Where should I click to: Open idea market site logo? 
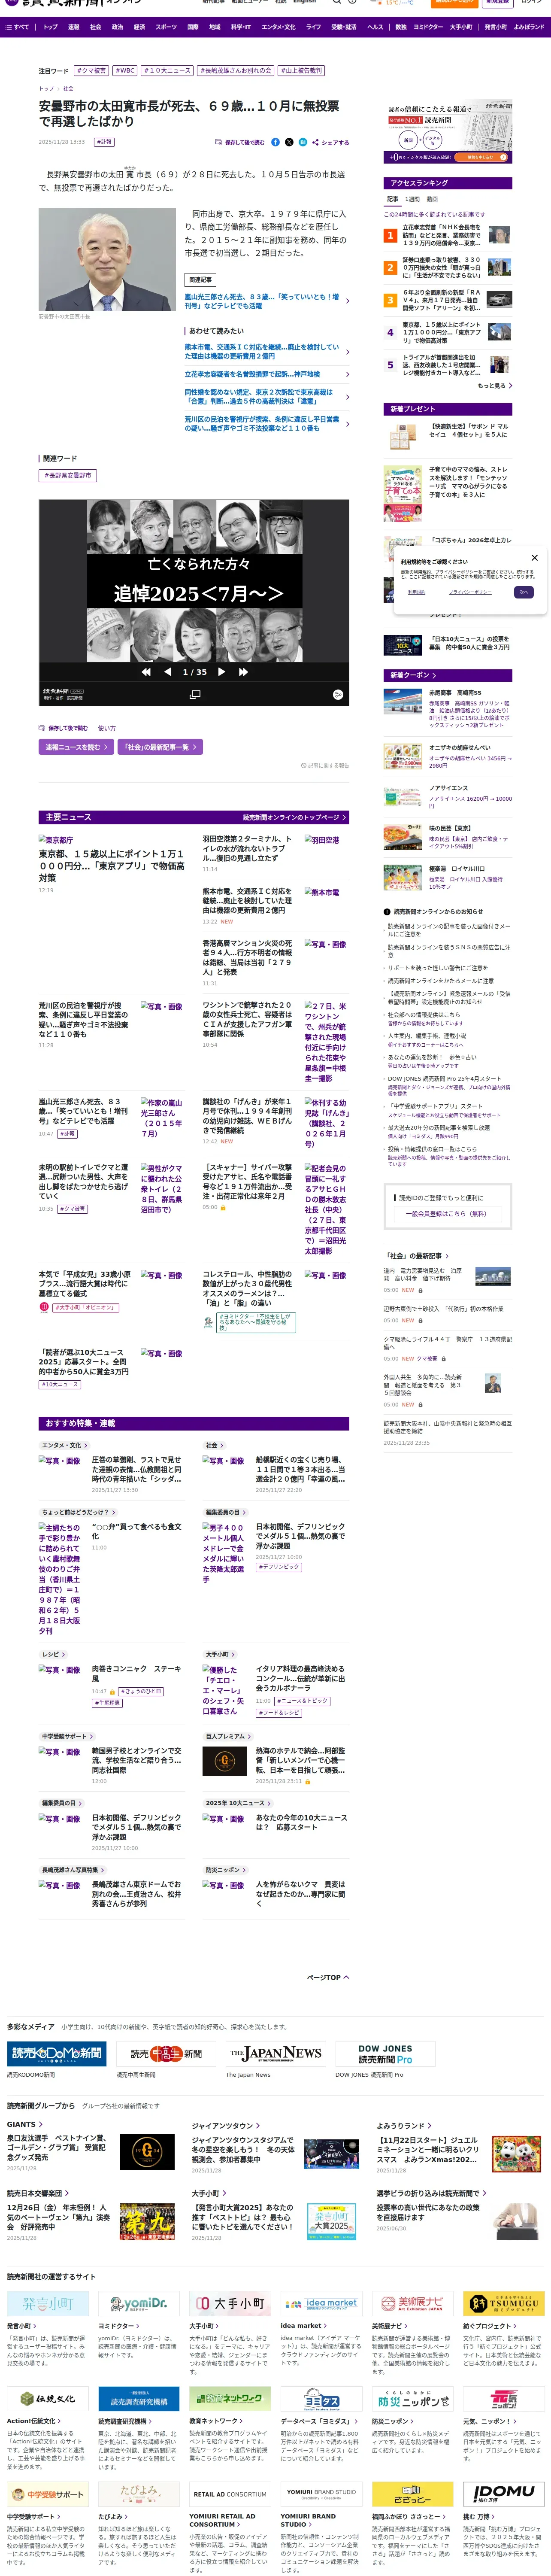(321, 2303)
